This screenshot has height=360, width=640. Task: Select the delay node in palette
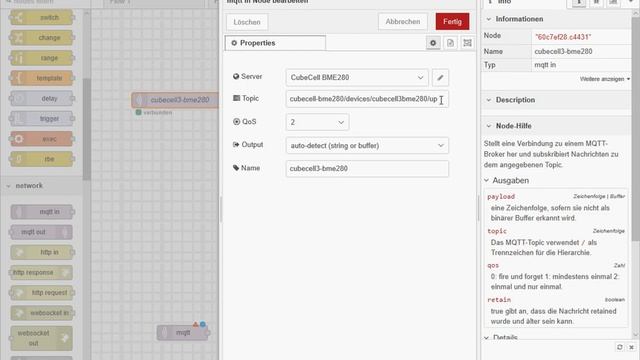pyautogui.click(x=42, y=98)
